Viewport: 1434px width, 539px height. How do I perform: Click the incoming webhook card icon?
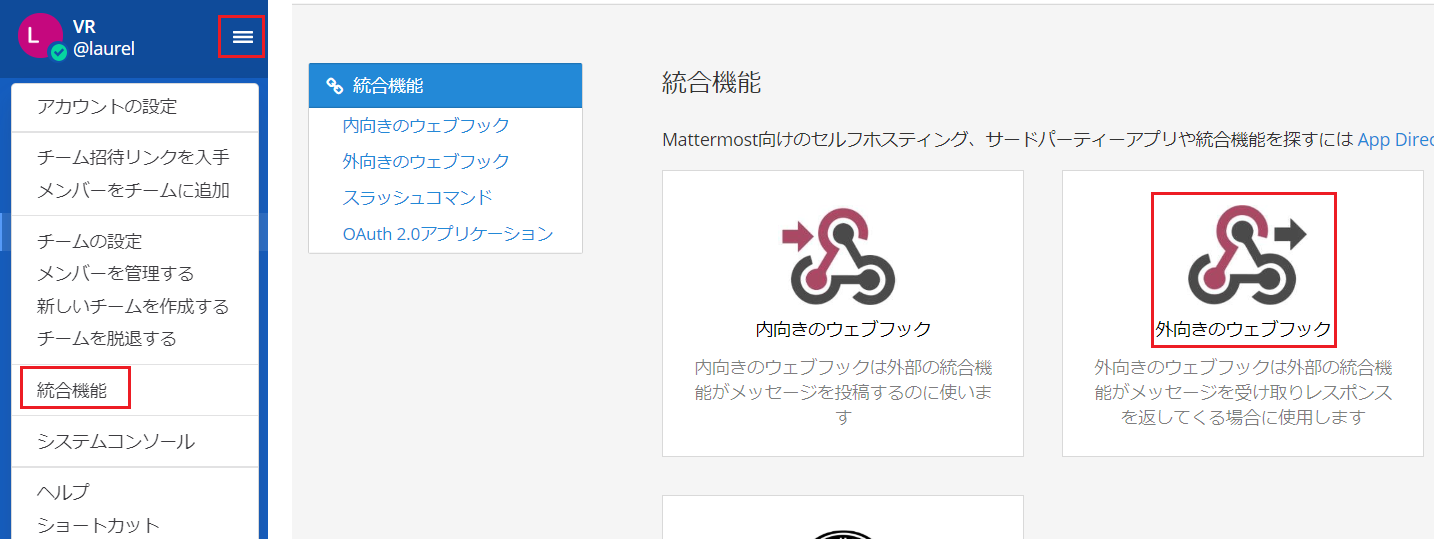(x=838, y=254)
